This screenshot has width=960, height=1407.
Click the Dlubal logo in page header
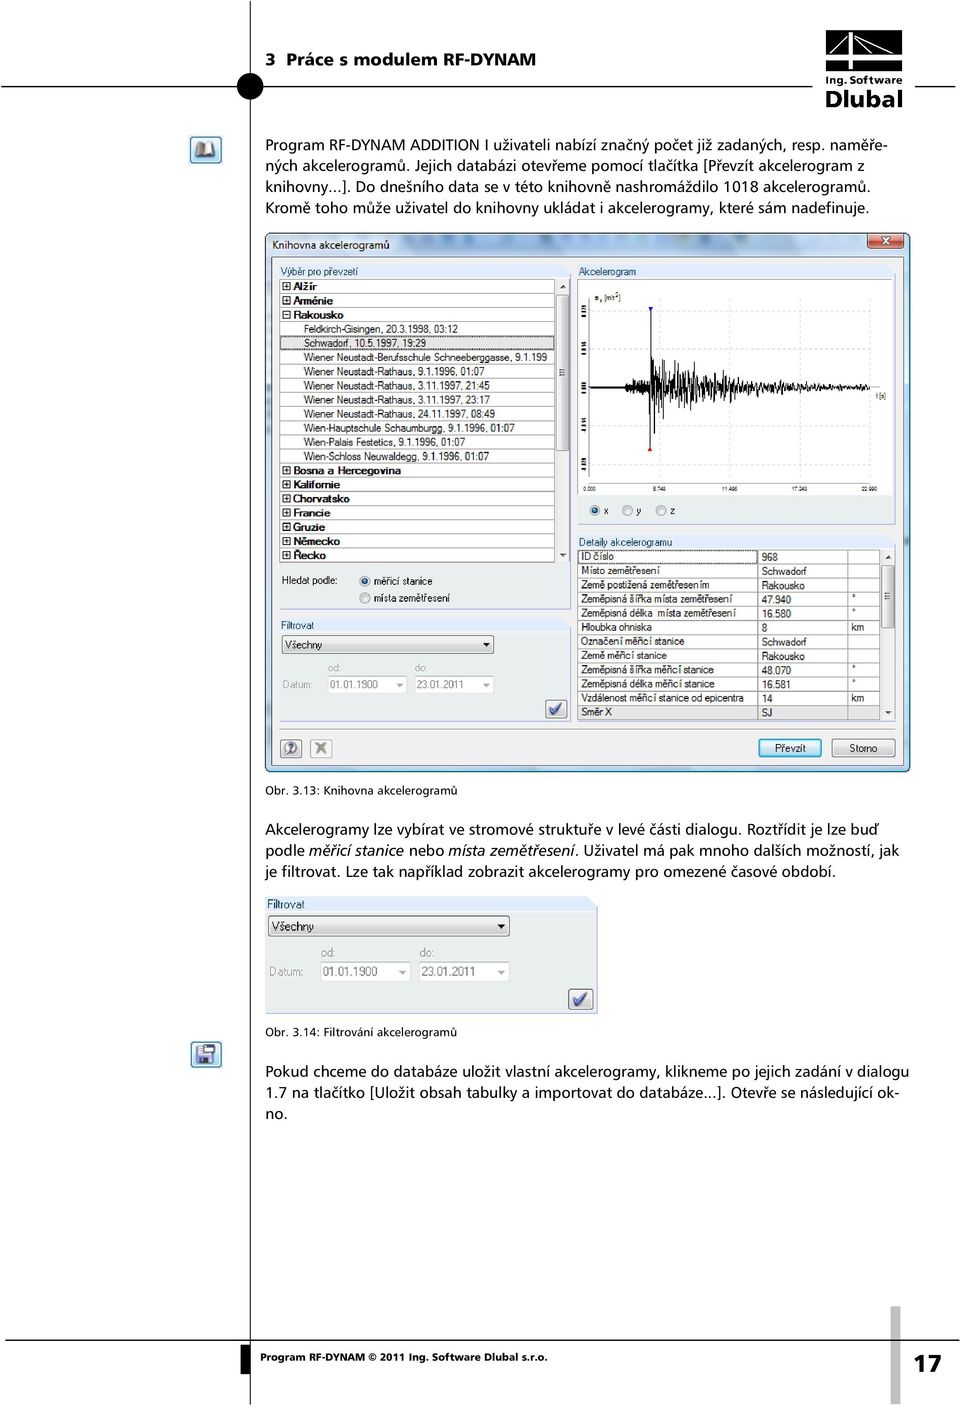click(x=864, y=69)
